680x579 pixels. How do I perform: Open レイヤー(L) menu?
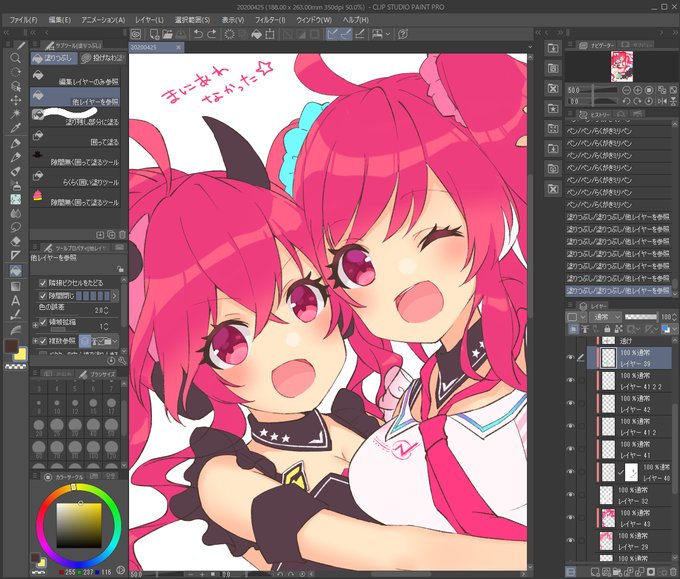pyautogui.click(x=149, y=20)
